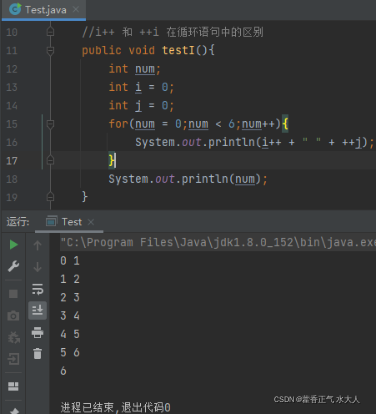Stop the running process square button
The width and height of the screenshot is (376, 414).
(13, 294)
